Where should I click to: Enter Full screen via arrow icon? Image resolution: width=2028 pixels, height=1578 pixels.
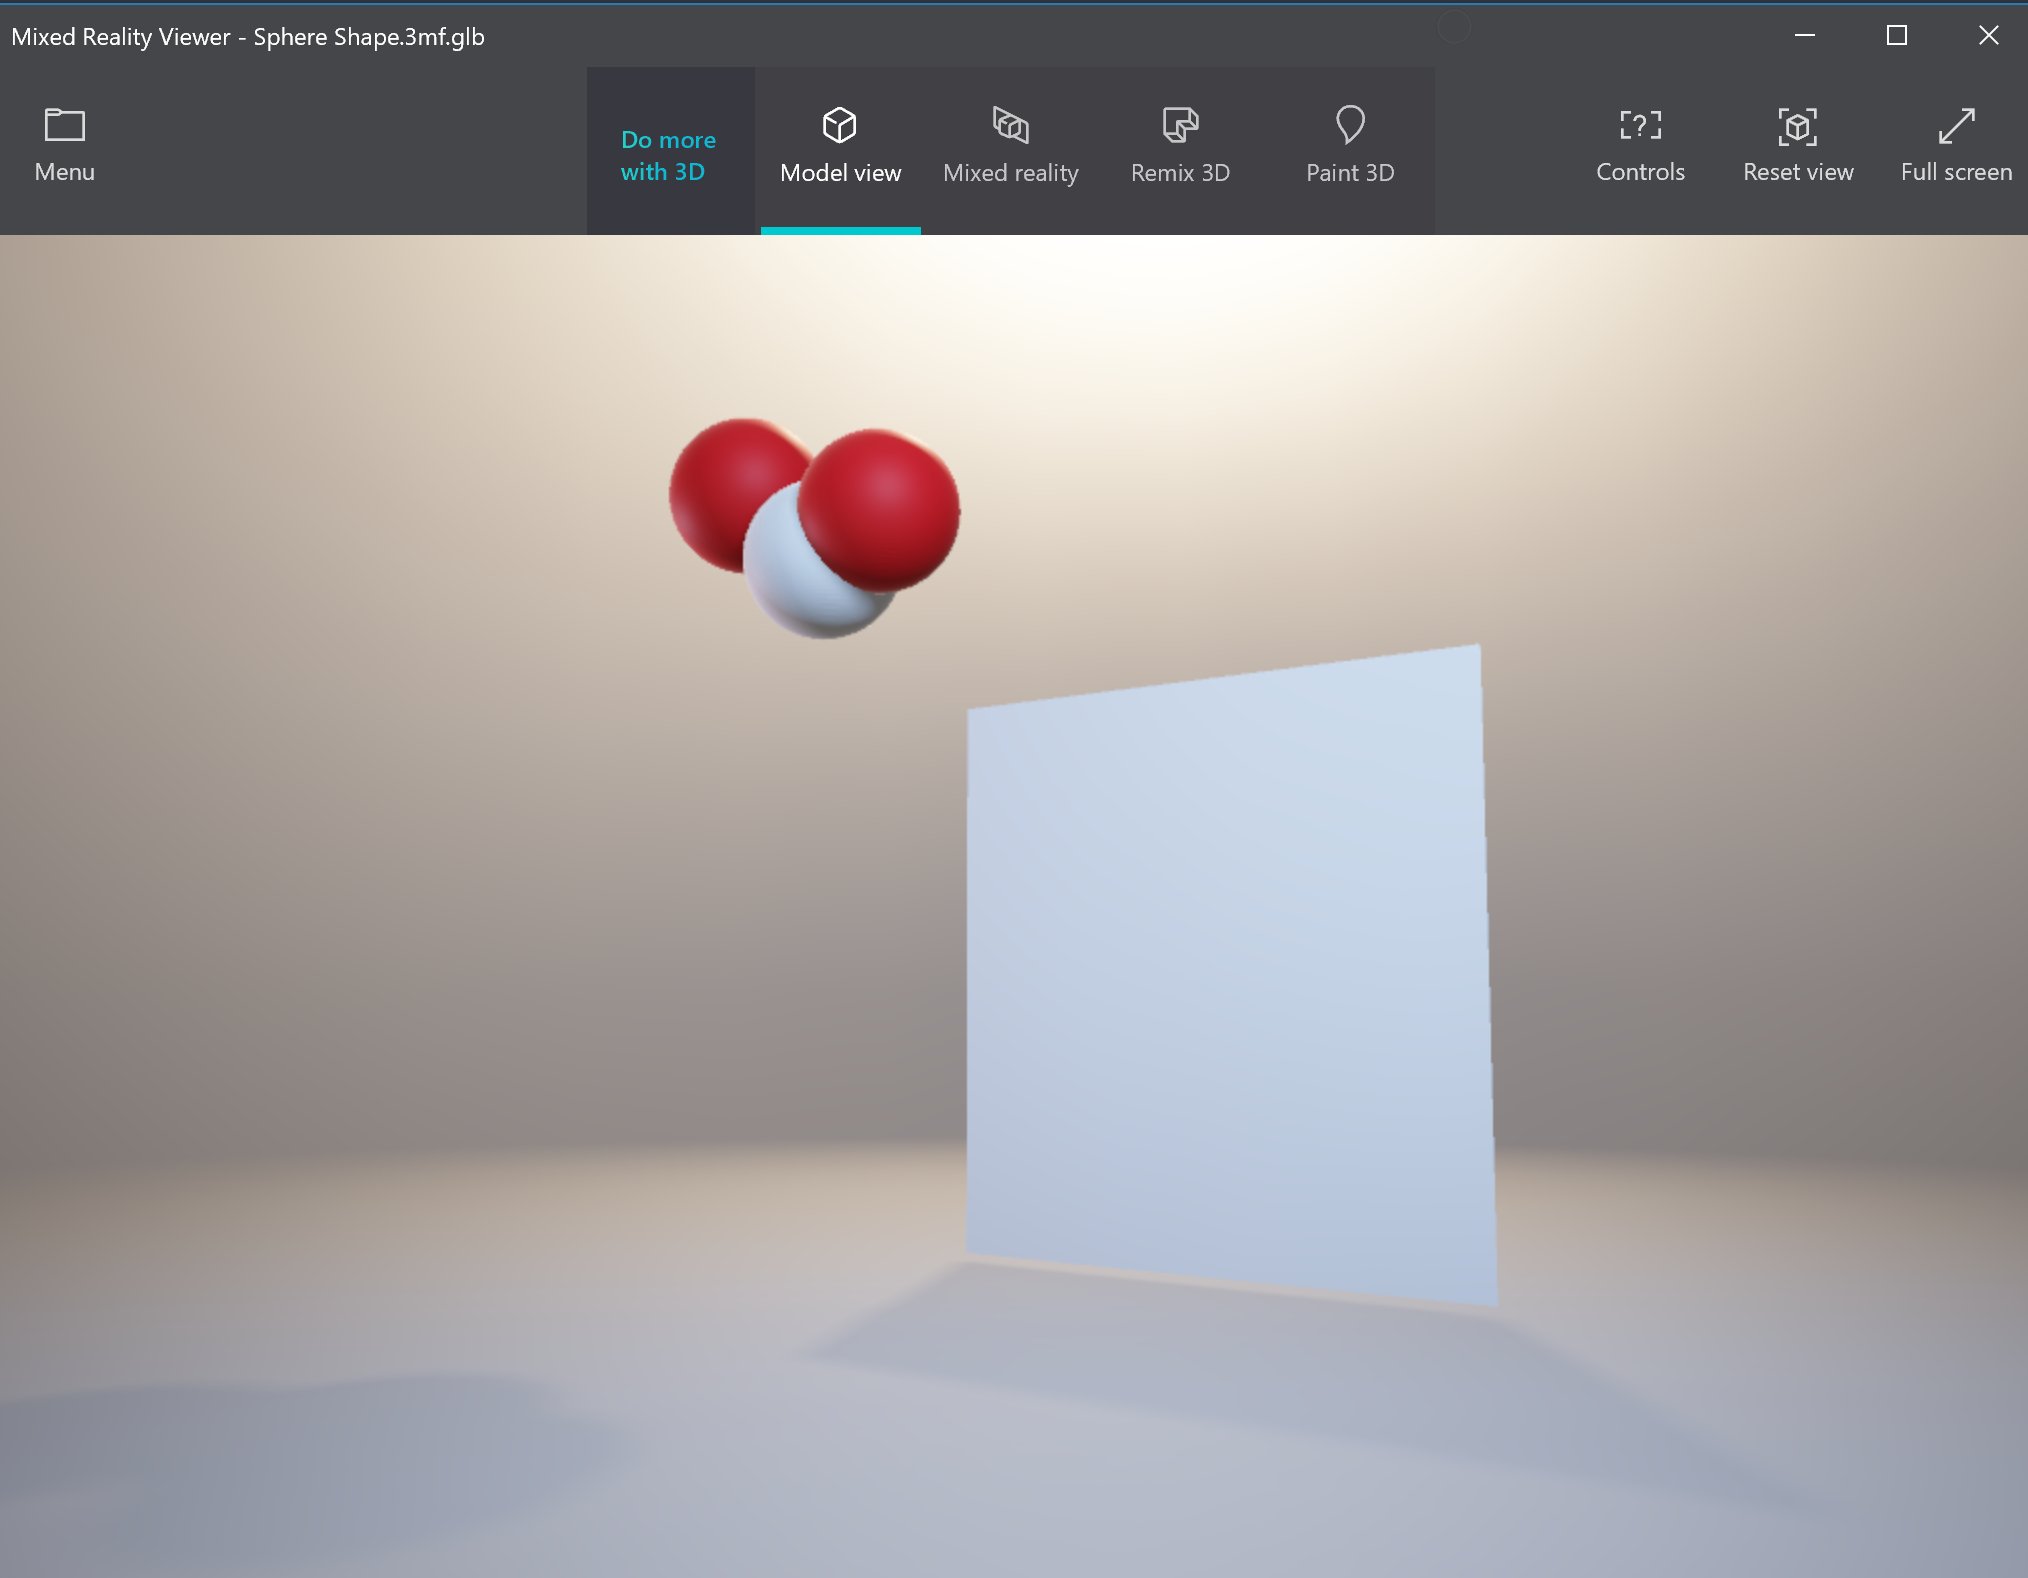[1956, 126]
